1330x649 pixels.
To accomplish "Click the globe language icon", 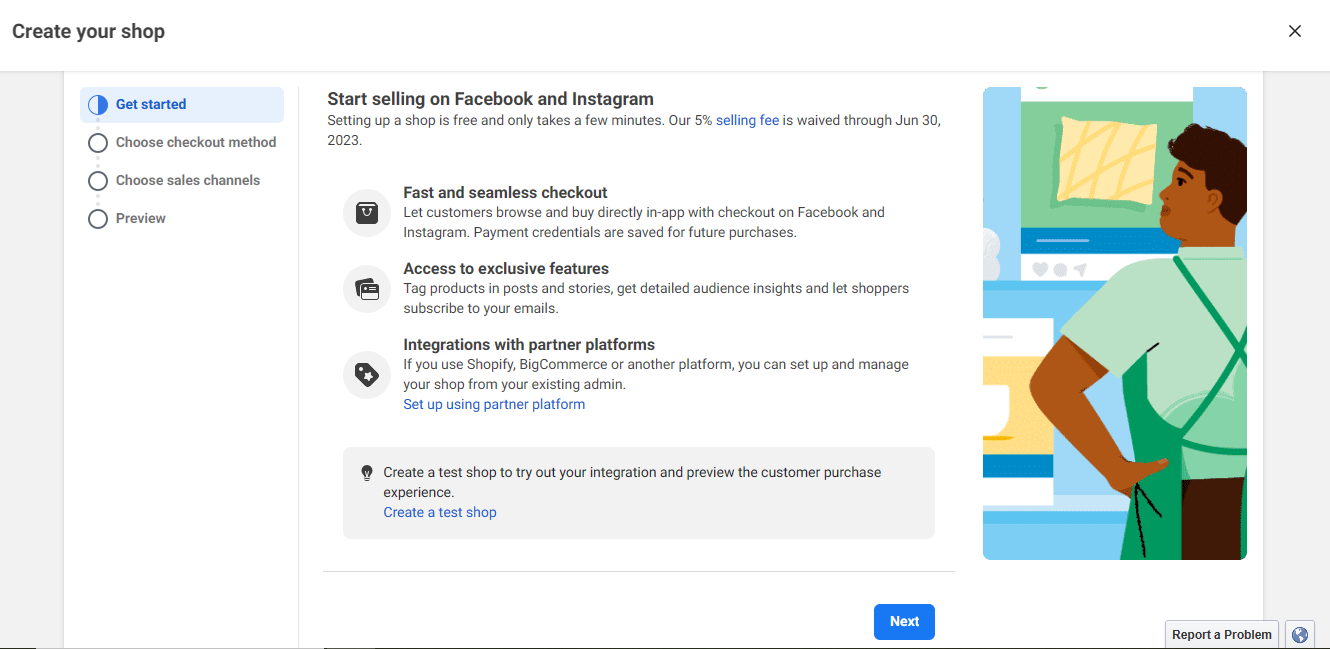I will 1299,634.
